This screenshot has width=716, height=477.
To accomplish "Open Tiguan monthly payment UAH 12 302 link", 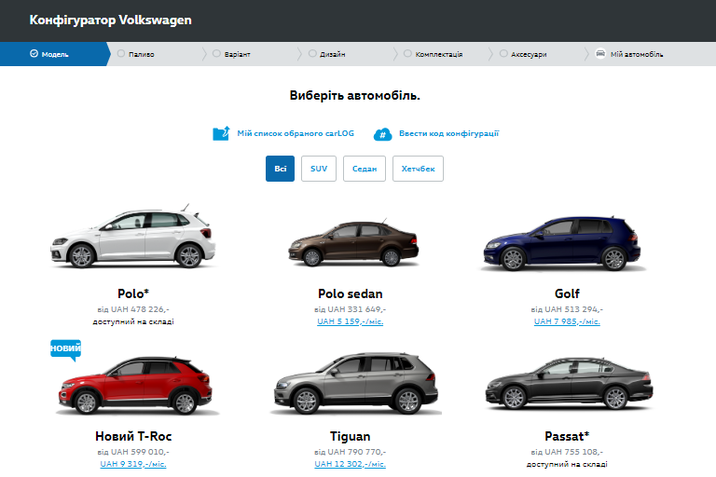I will click(350, 464).
